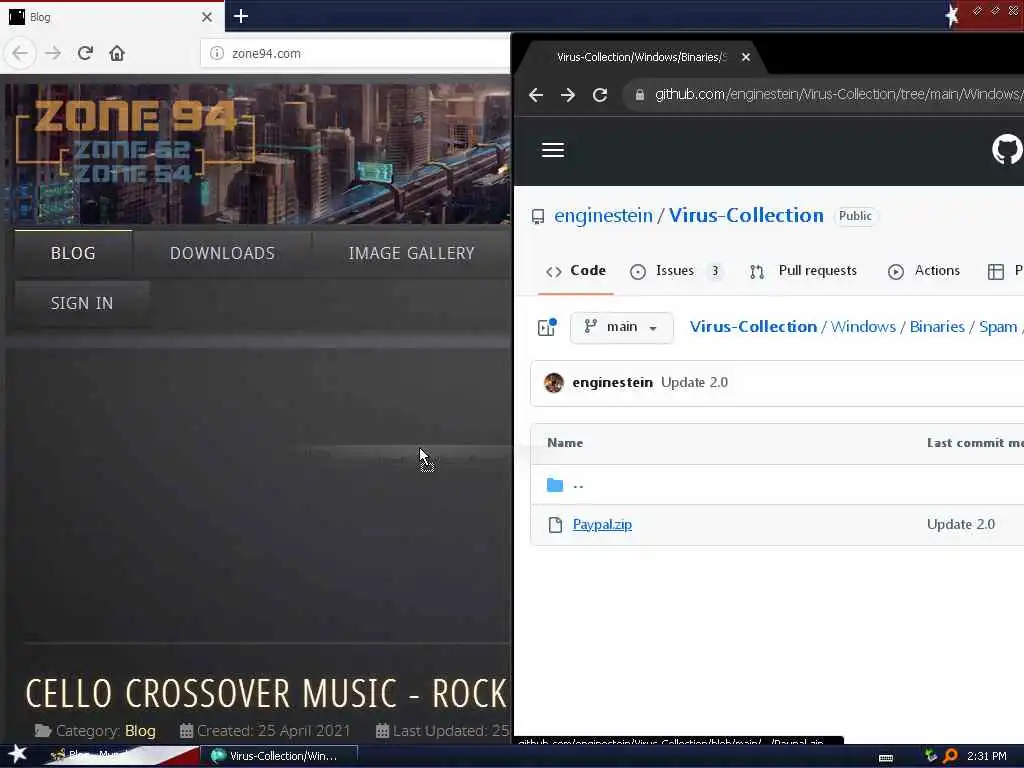1024x768 pixels.
Task: Click the SIGN IN menu item
Action: click(82, 304)
